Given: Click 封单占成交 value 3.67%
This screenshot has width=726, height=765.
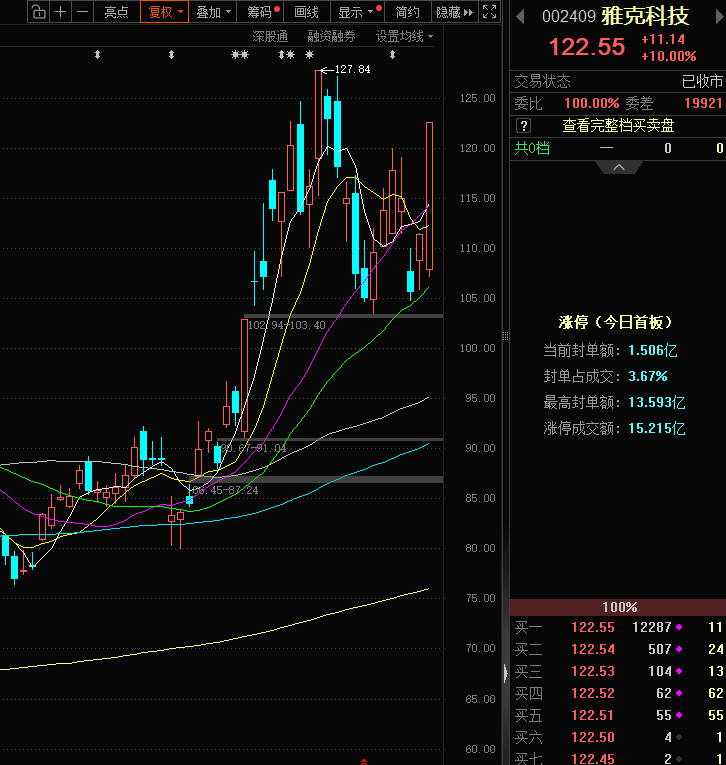Looking at the screenshot, I should (x=647, y=376).
